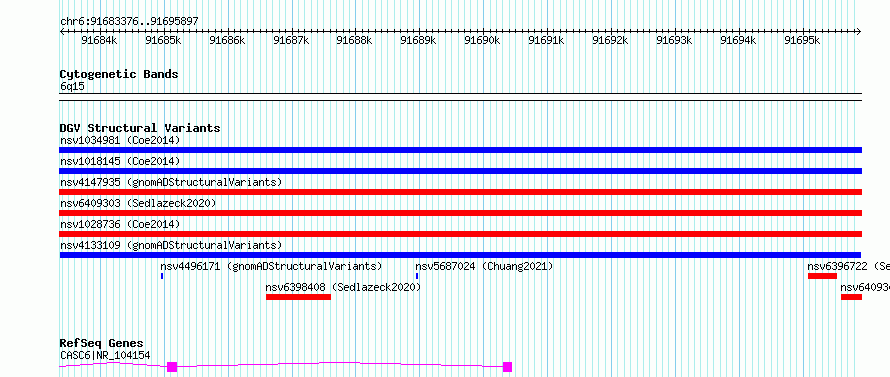Click the nsv6409303 (Sedlazeck2020) label
This screenshot has height=377, width=890.
[138, 203]
